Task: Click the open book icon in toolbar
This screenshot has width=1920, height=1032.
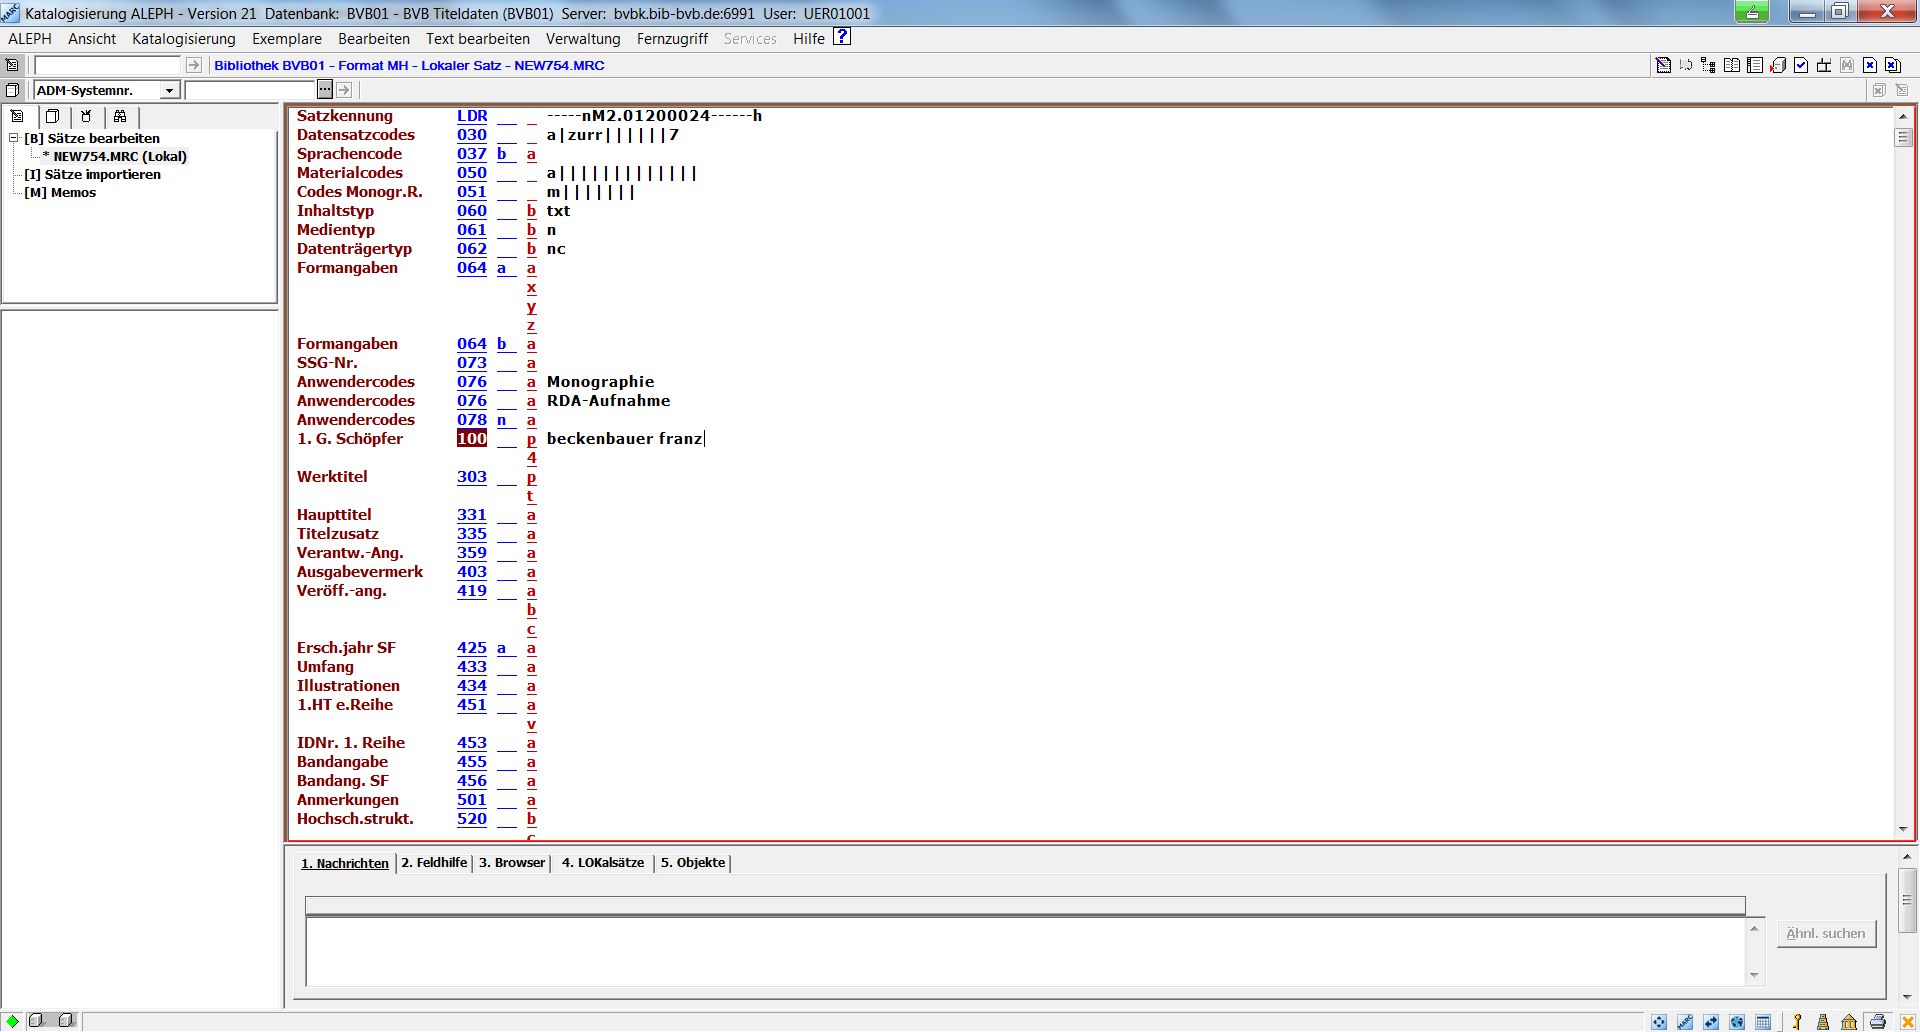Action: point(1732,65)
